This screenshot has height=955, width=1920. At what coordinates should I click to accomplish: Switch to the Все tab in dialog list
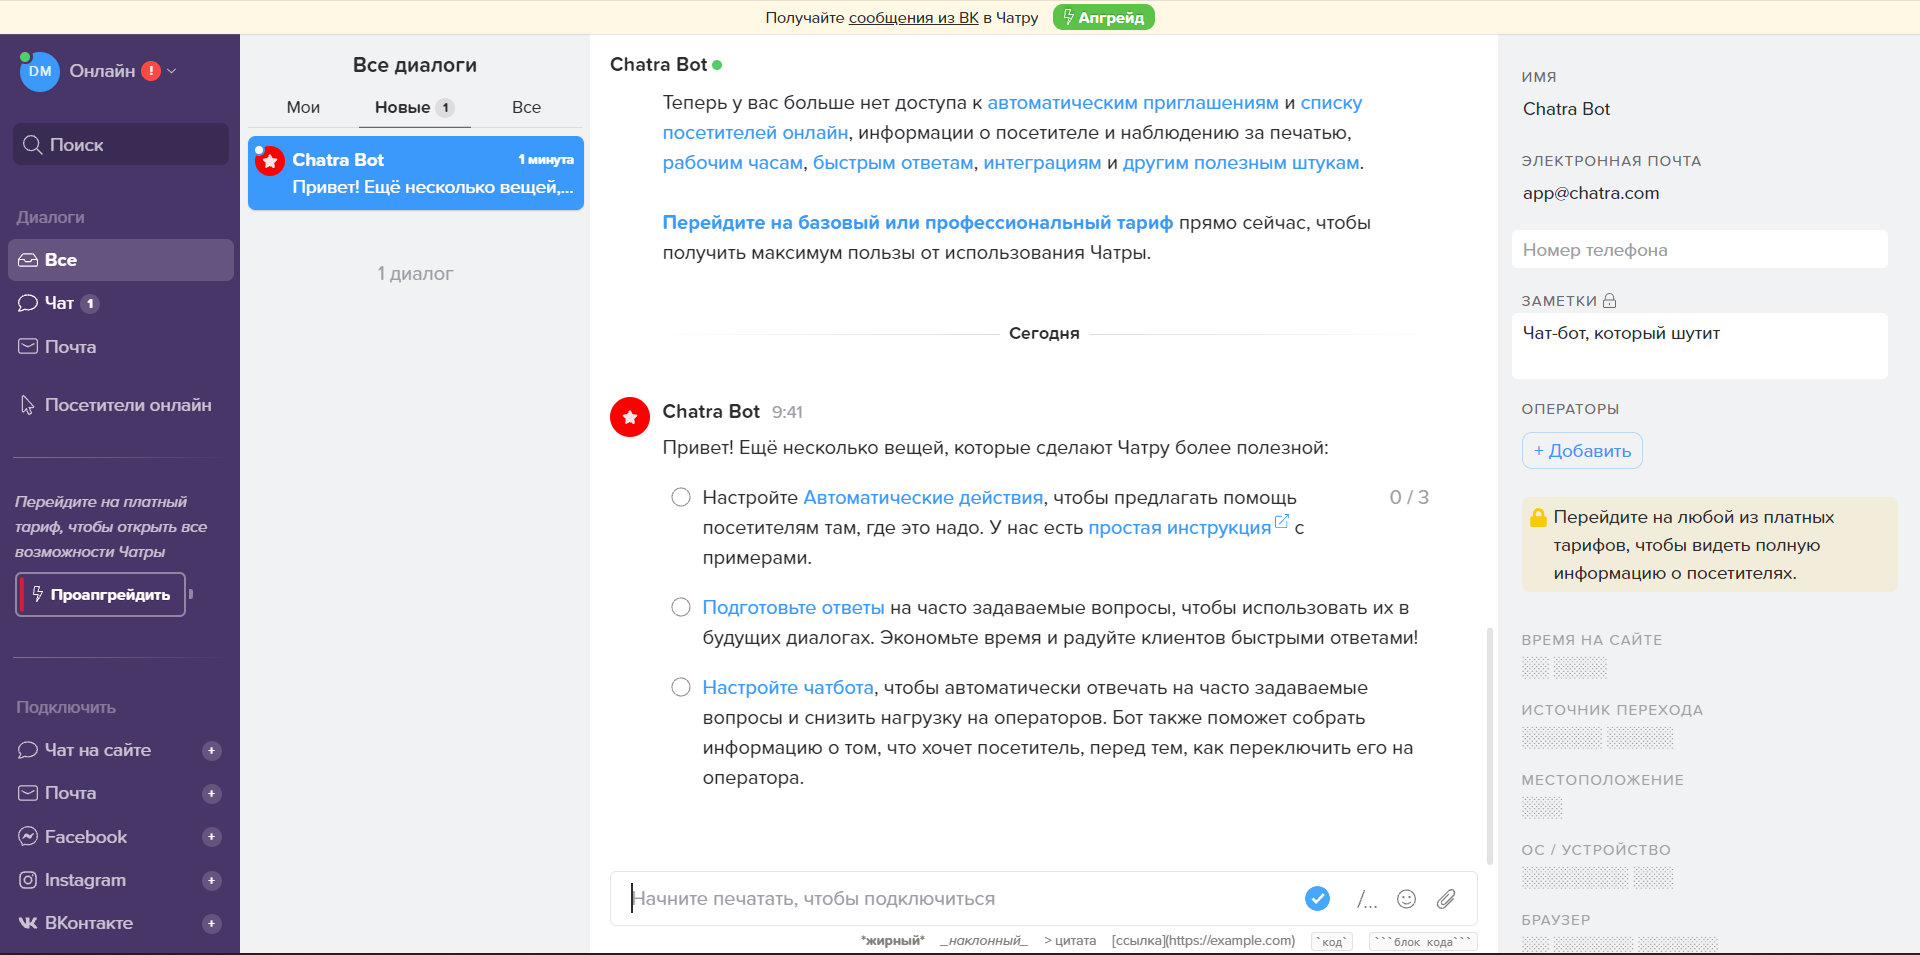click(x=526, y=107)
